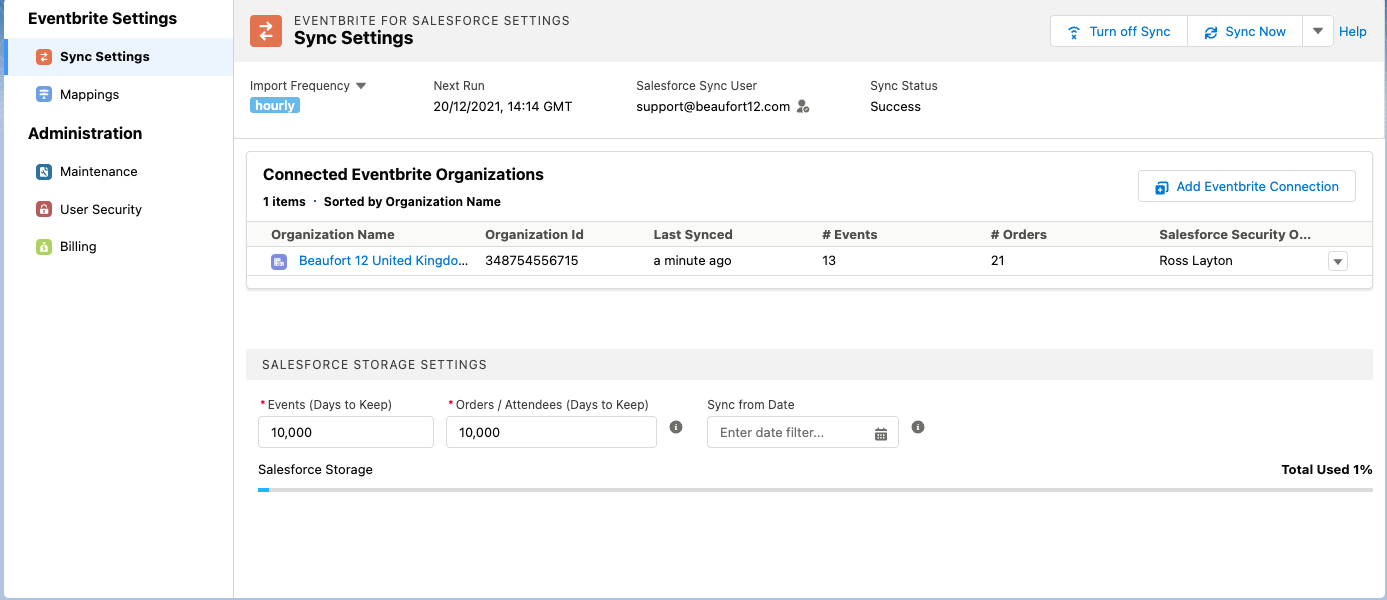Screen dimensions: 1387x600
Task: Click Organization Id column header
Action: coord(534,235)
